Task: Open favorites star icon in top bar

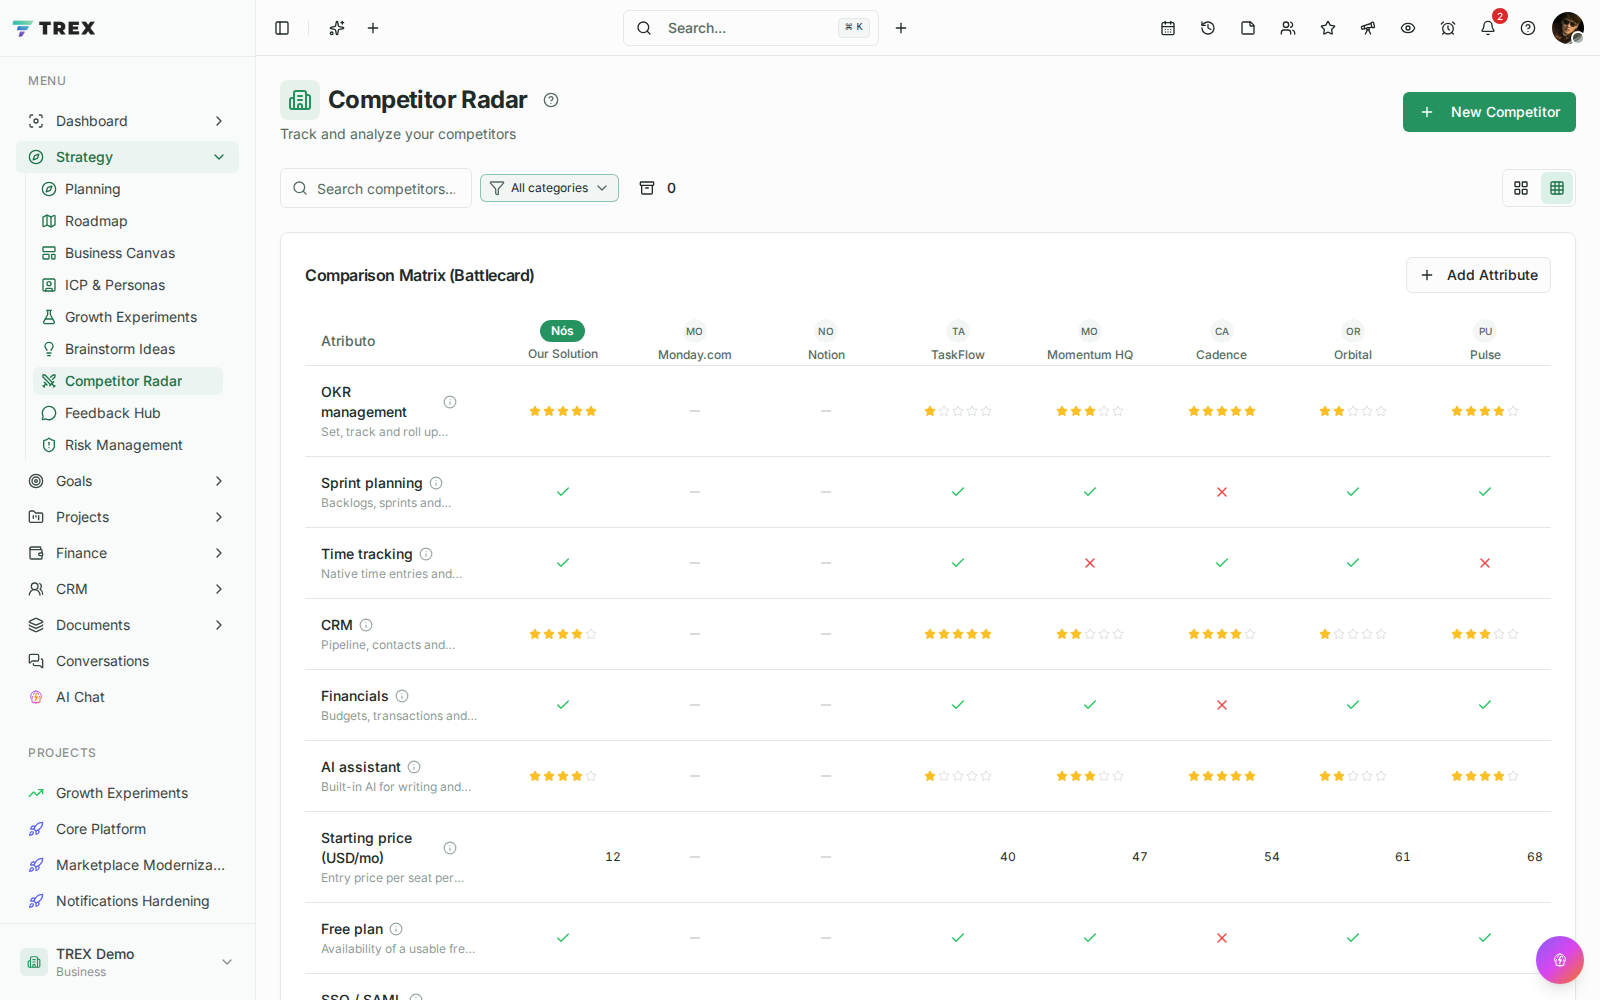Action: click(x=1328, y=28)
